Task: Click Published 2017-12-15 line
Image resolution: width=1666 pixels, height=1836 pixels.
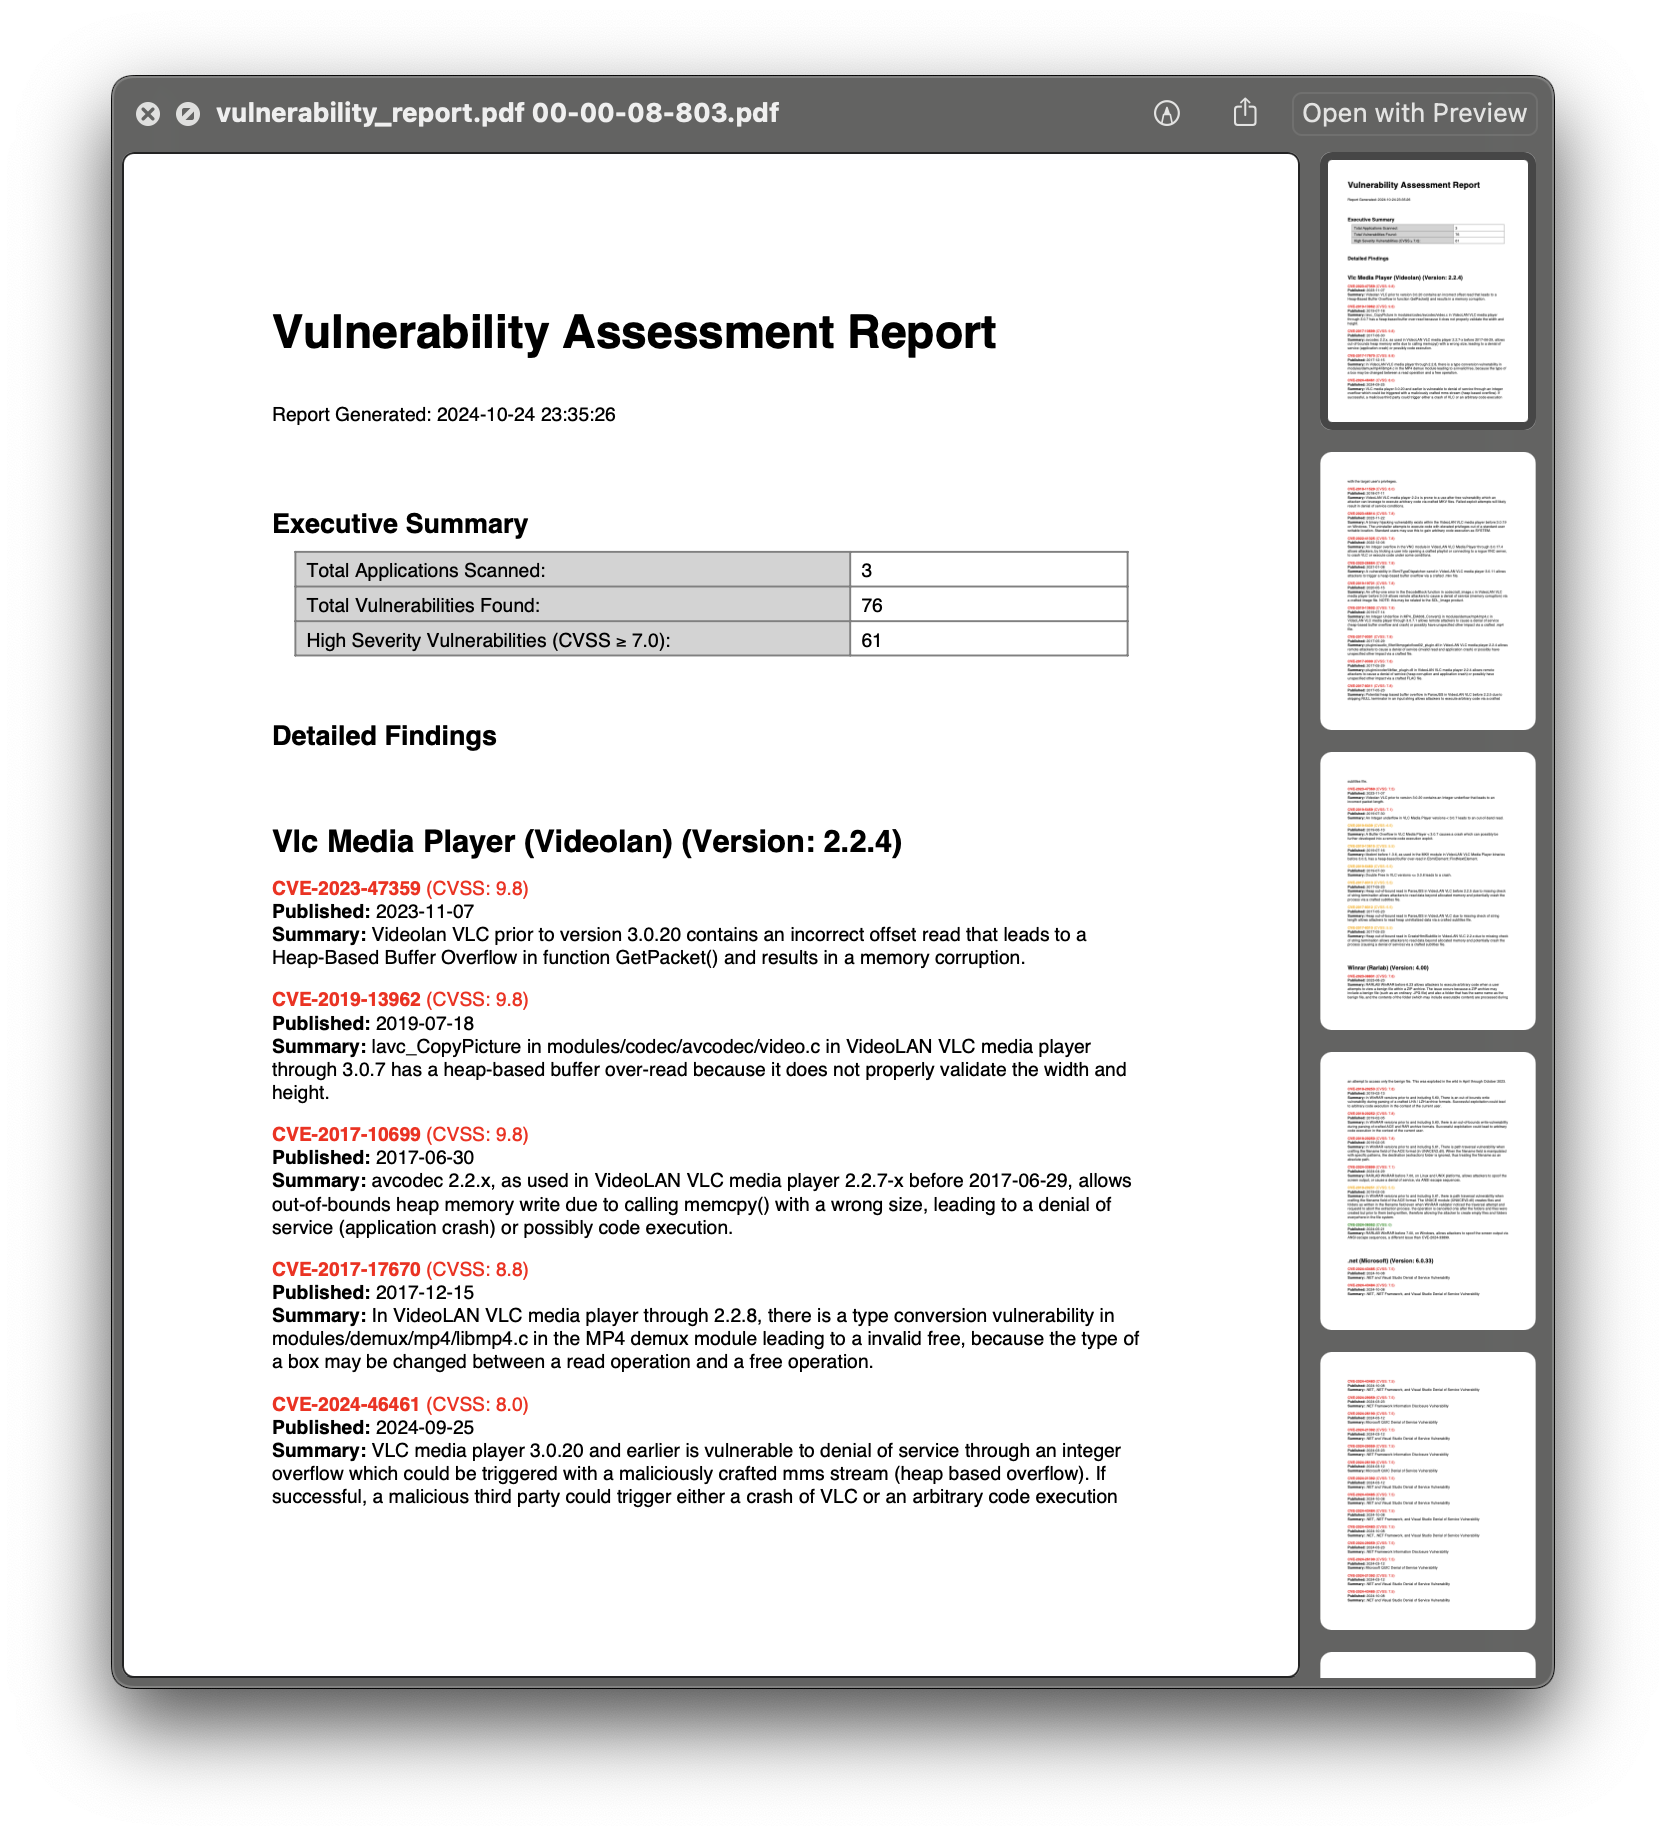Action: coord(373,1293)
